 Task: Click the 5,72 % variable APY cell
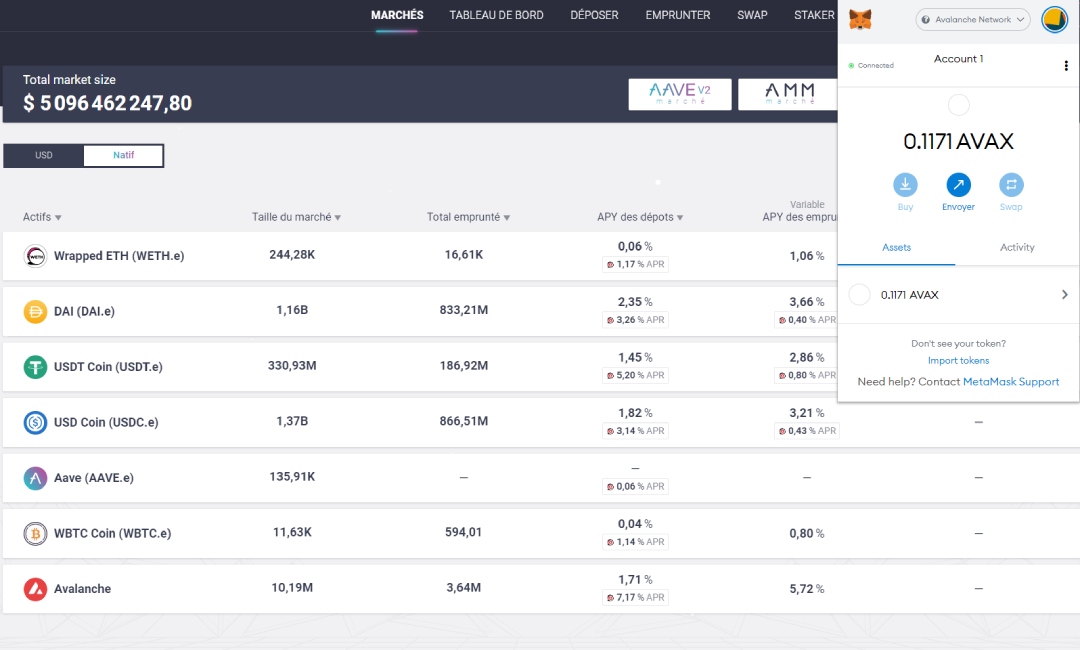click(807, 589)
